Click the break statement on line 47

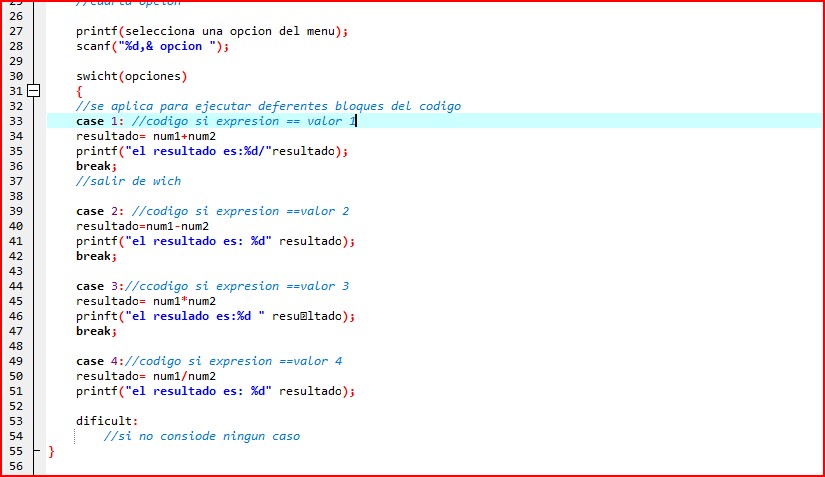[x=96, y=331]
